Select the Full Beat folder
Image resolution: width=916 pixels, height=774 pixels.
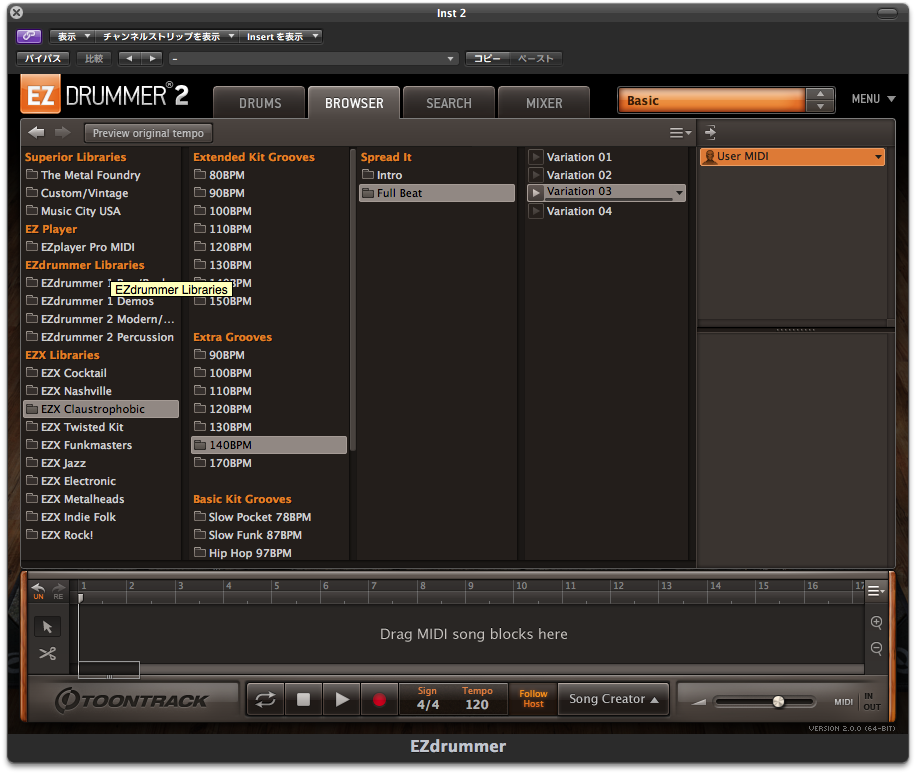(437, 193)
